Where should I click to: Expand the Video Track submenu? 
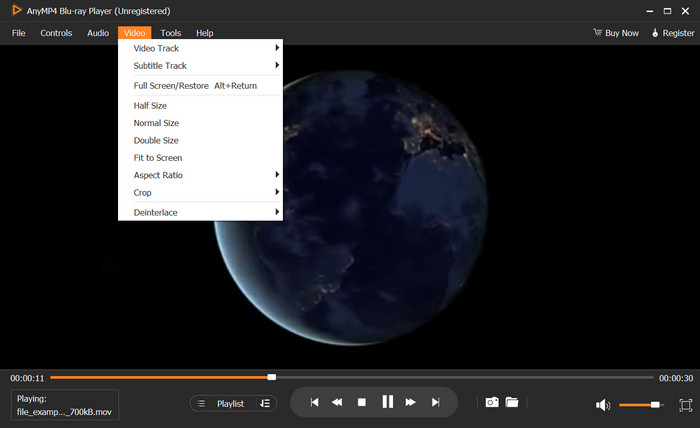(x=200, y=48)
